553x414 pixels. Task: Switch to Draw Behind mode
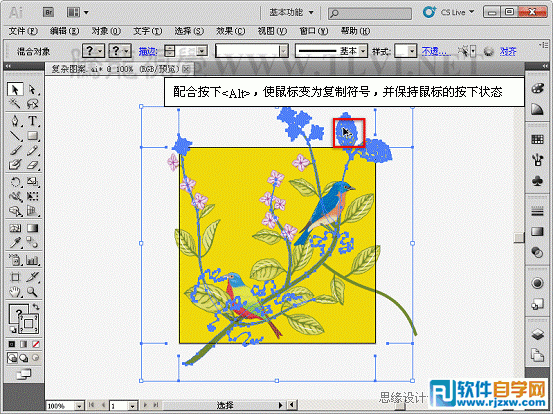24,358
